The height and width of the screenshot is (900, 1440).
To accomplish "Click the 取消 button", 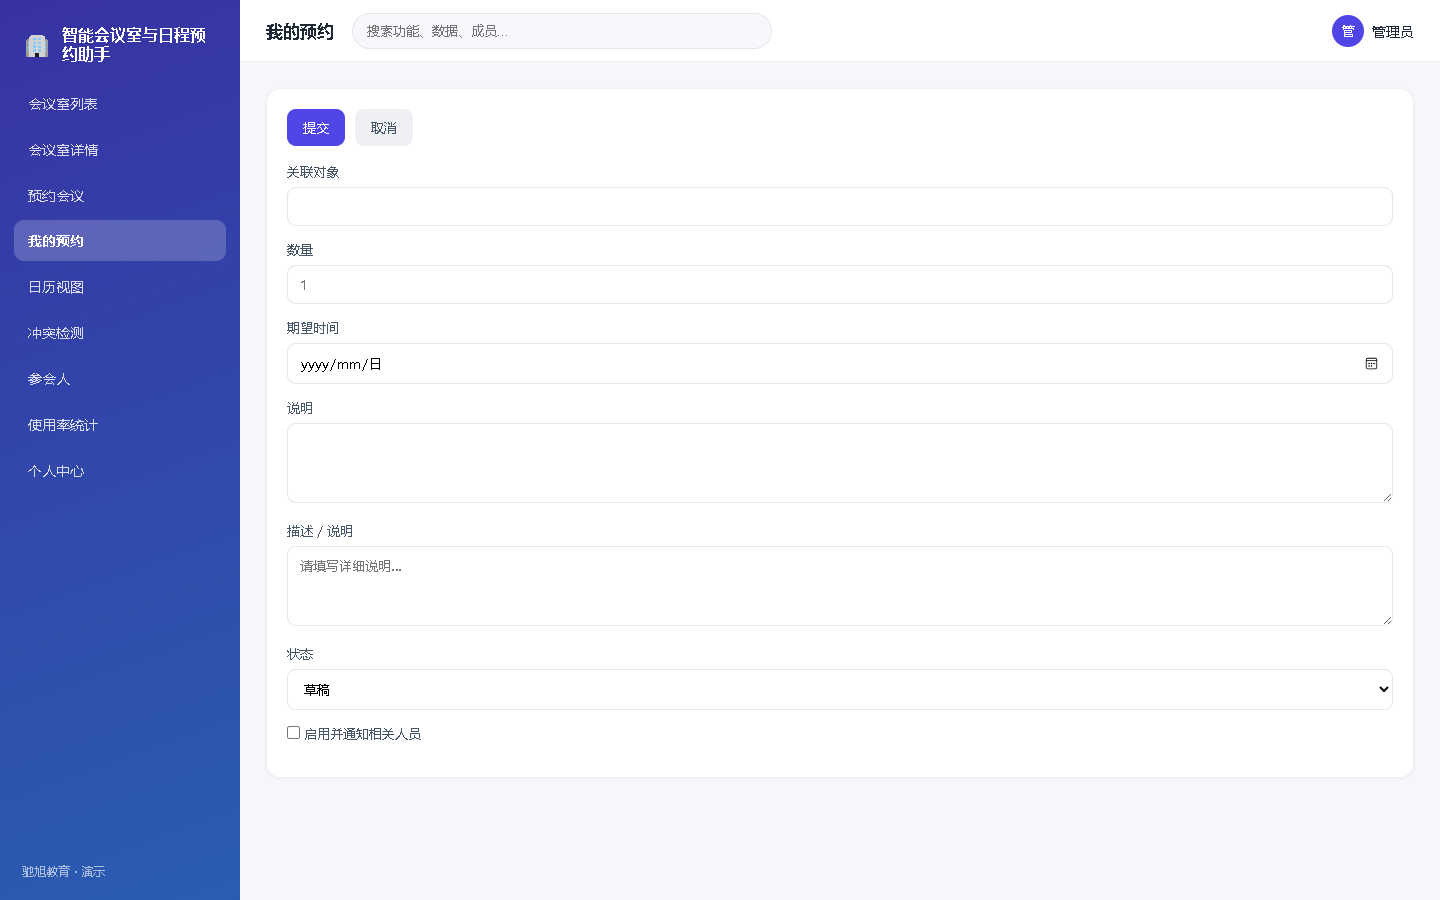I will coord(384,128).
